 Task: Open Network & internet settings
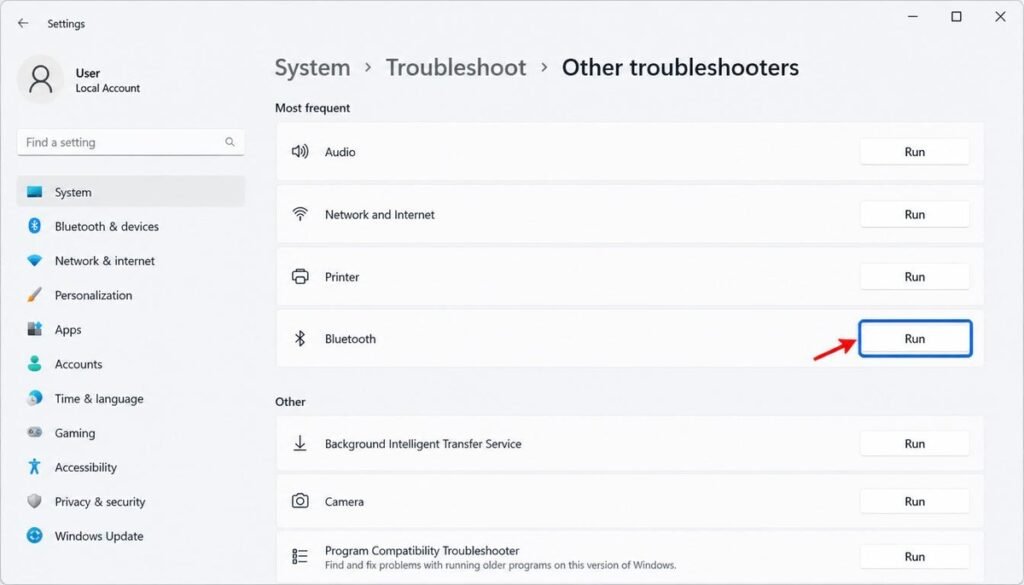click(131, 261)
